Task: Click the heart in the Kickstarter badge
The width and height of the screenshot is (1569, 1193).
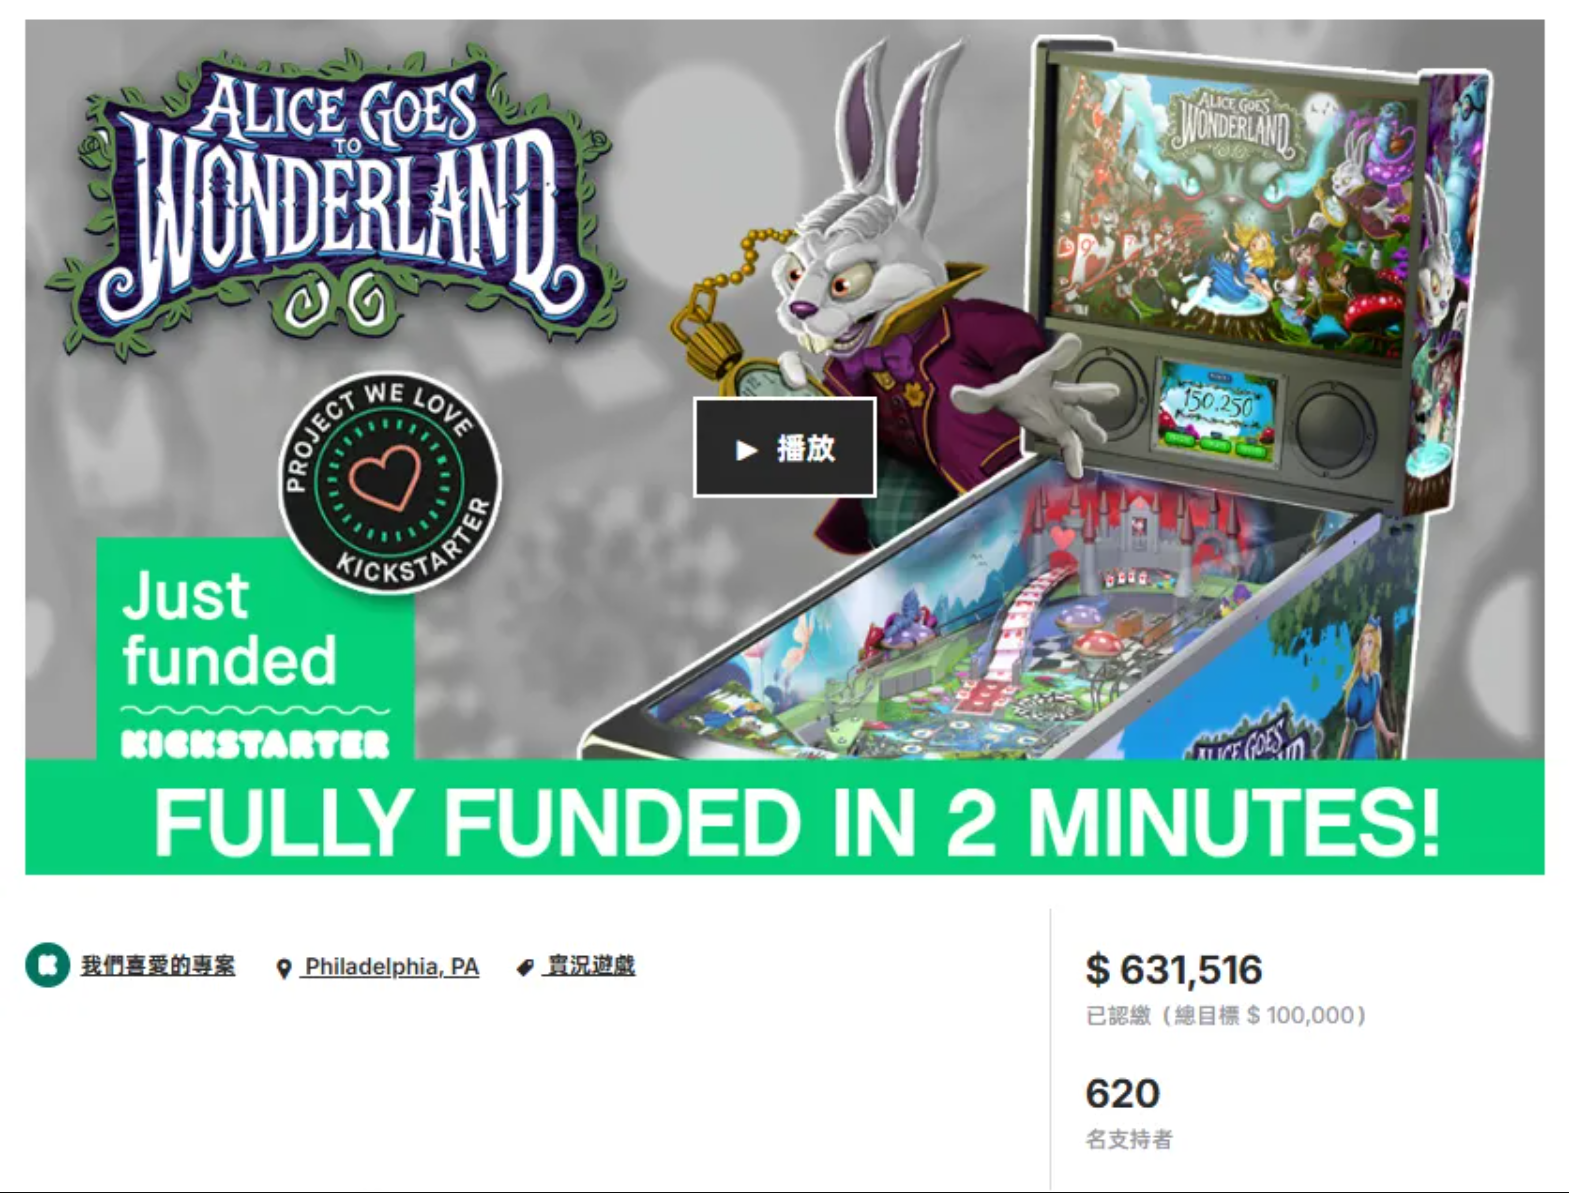Action: 388,479
